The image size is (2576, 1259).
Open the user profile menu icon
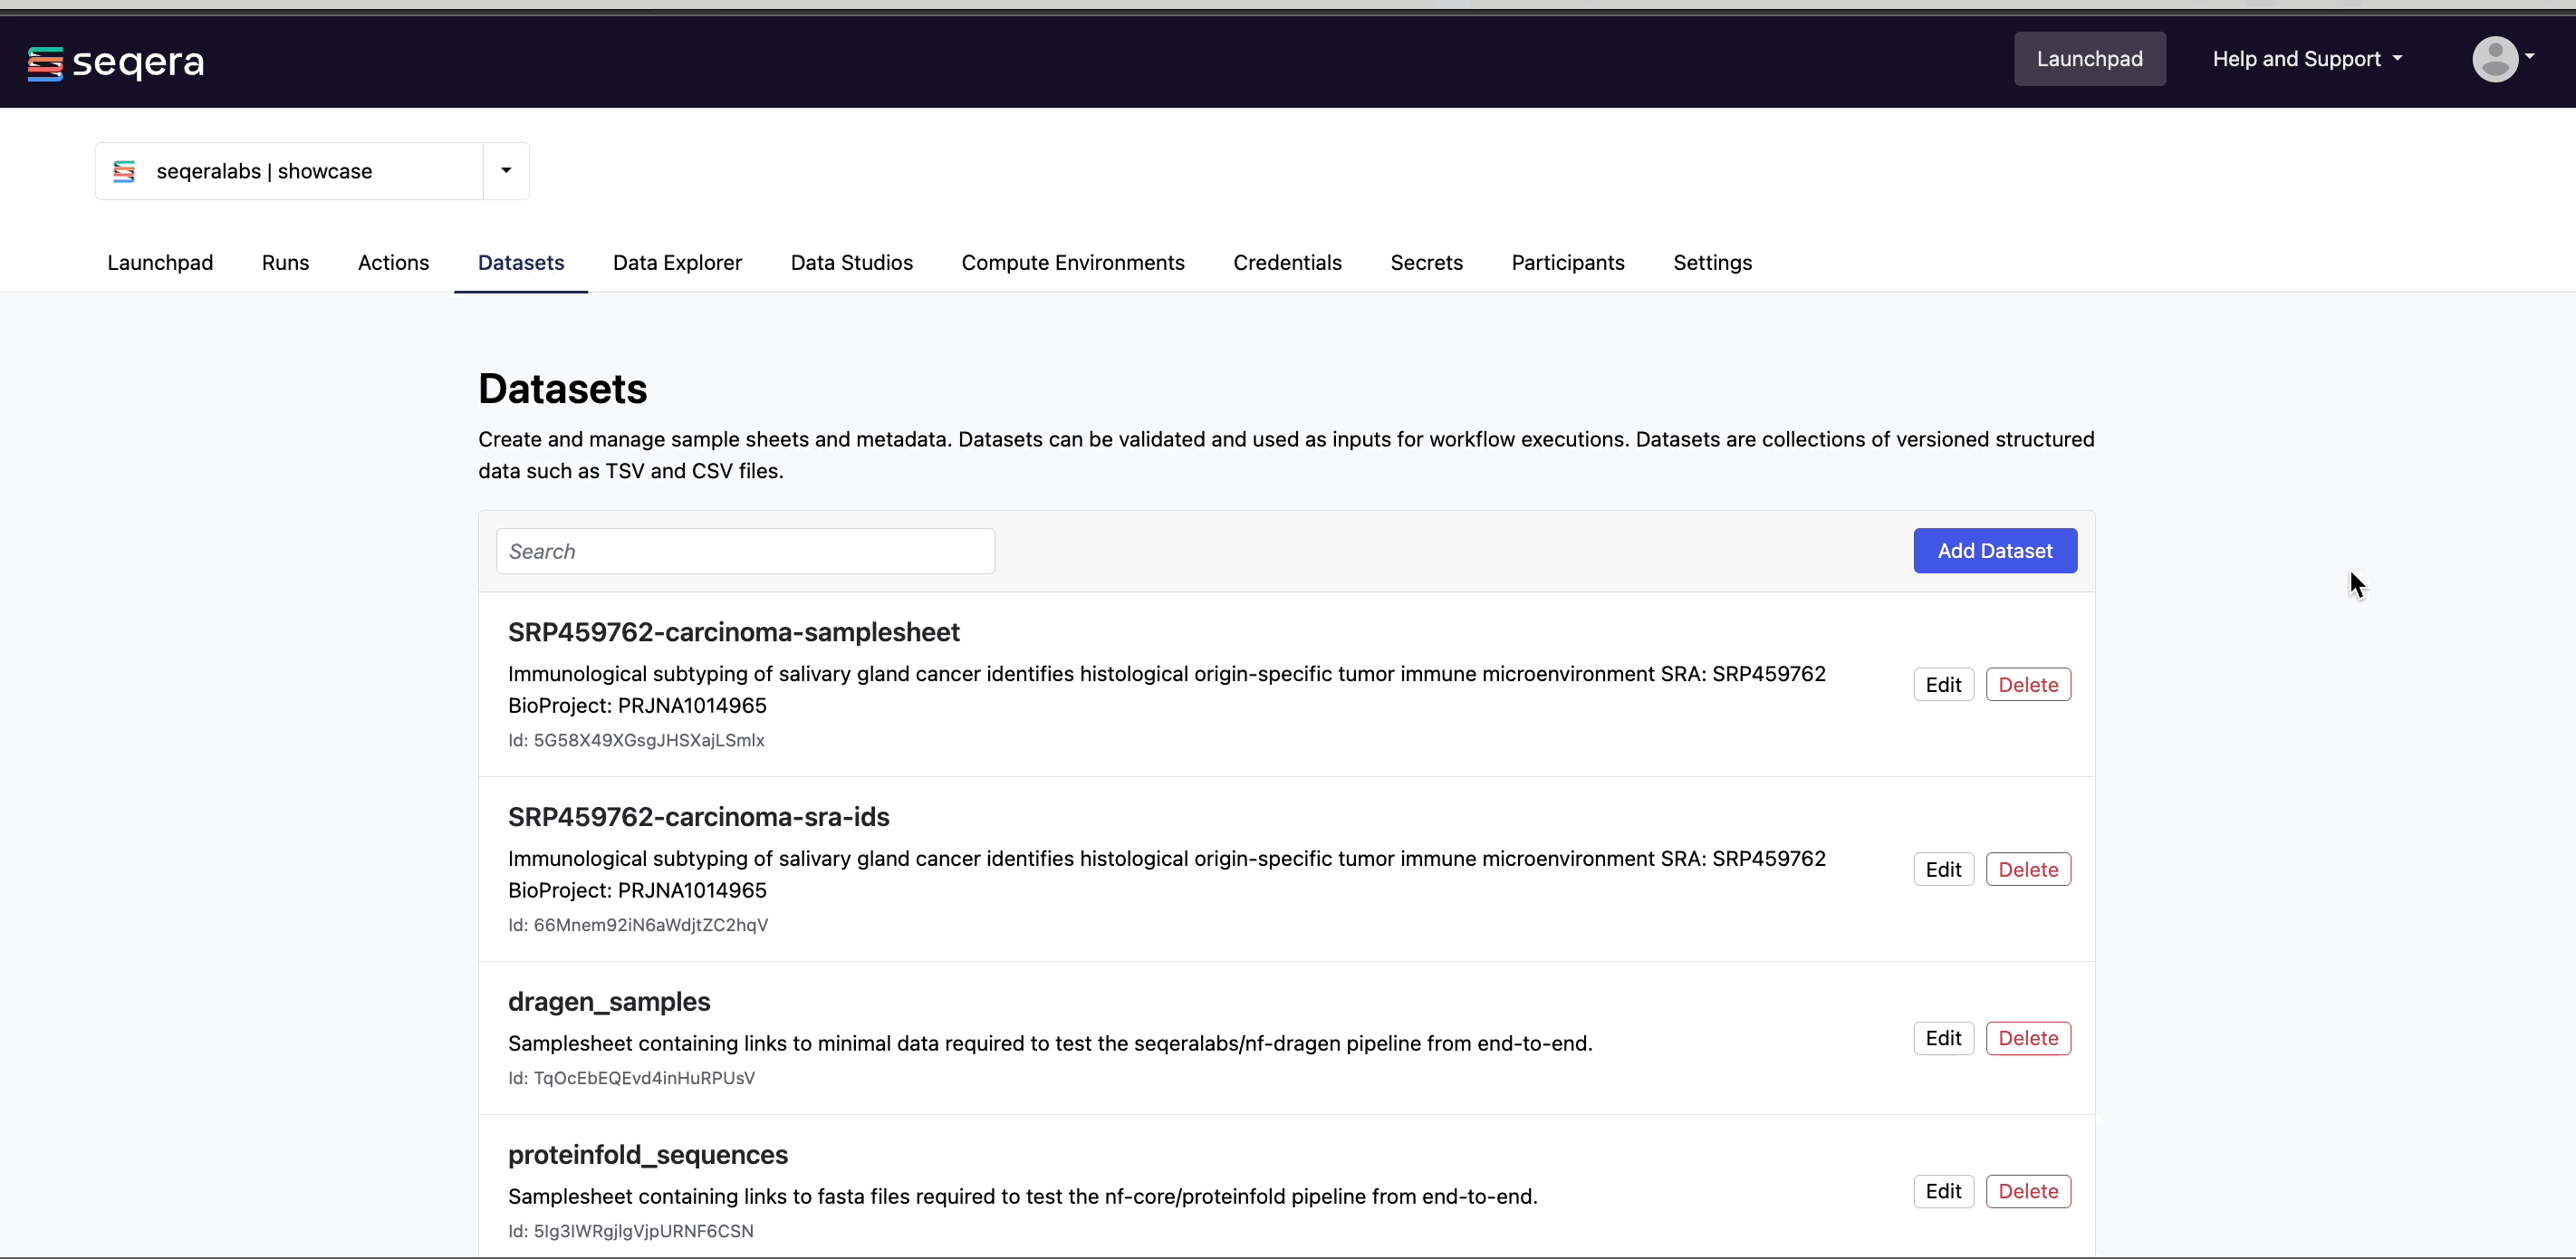coord(2497,58)
